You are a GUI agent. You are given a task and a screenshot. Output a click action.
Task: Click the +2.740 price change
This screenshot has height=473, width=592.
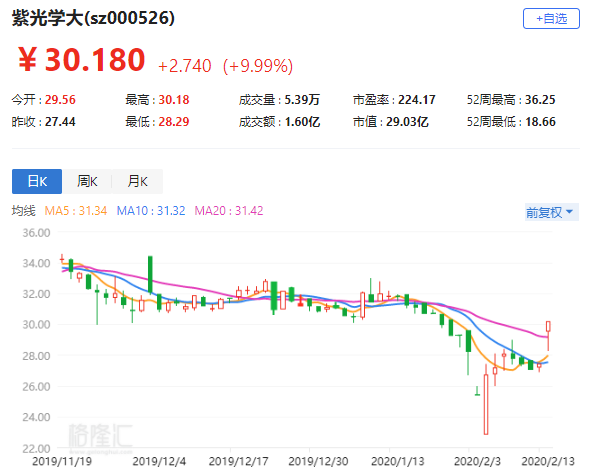(x=184, y=66)
